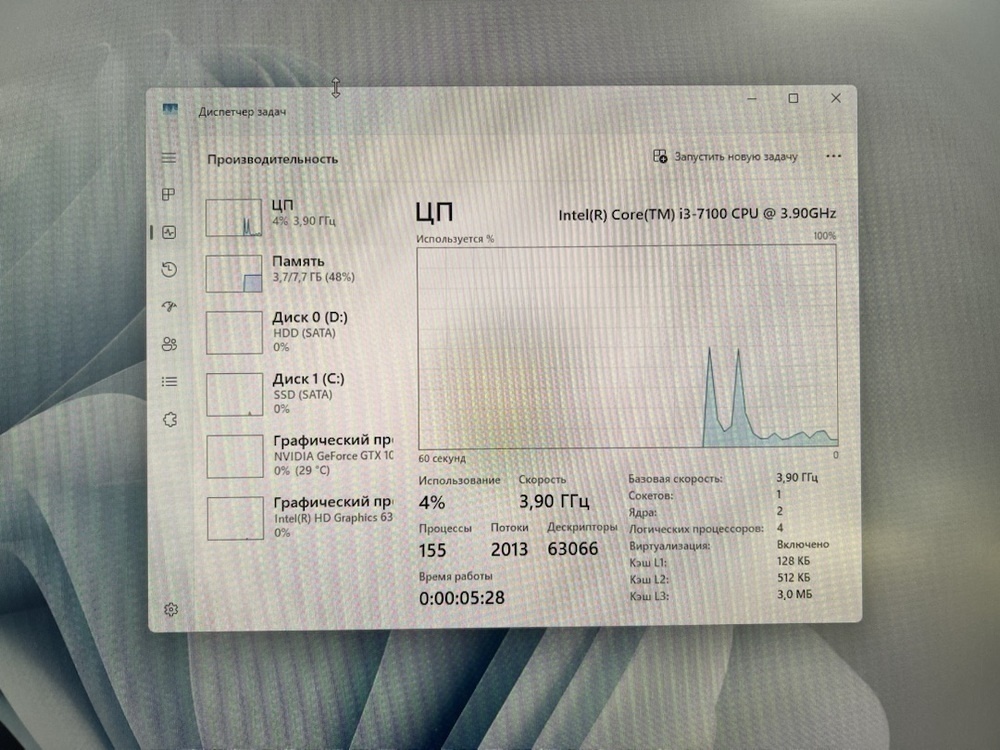
Task: Click the 'Логических процессоров:' label
Action: pyautogui.click(x=696, y=529)
